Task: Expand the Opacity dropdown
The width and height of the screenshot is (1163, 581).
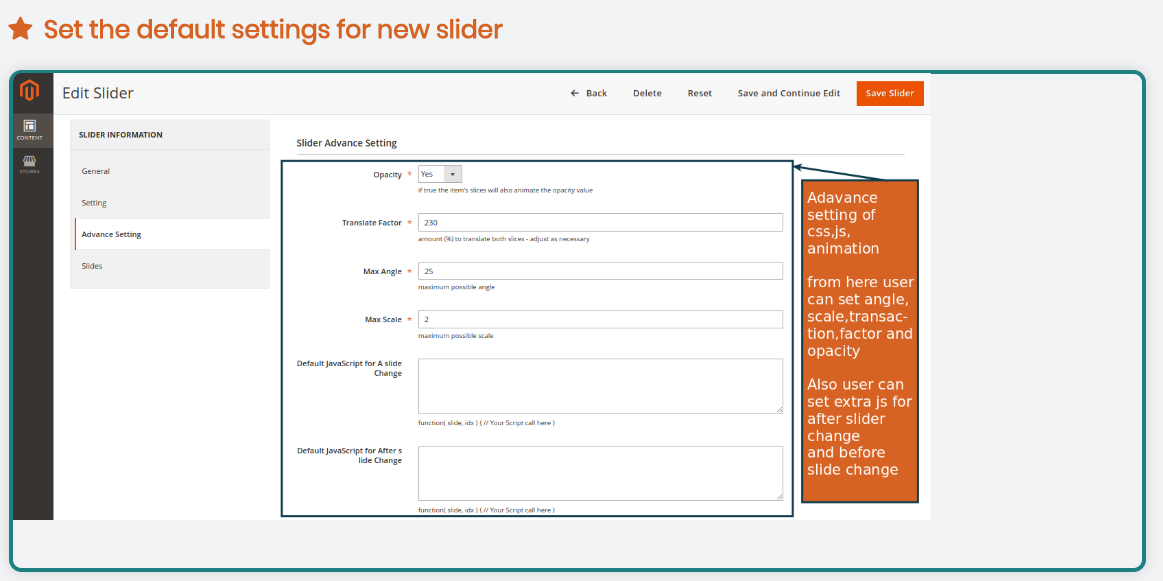Action: [440, 174]
